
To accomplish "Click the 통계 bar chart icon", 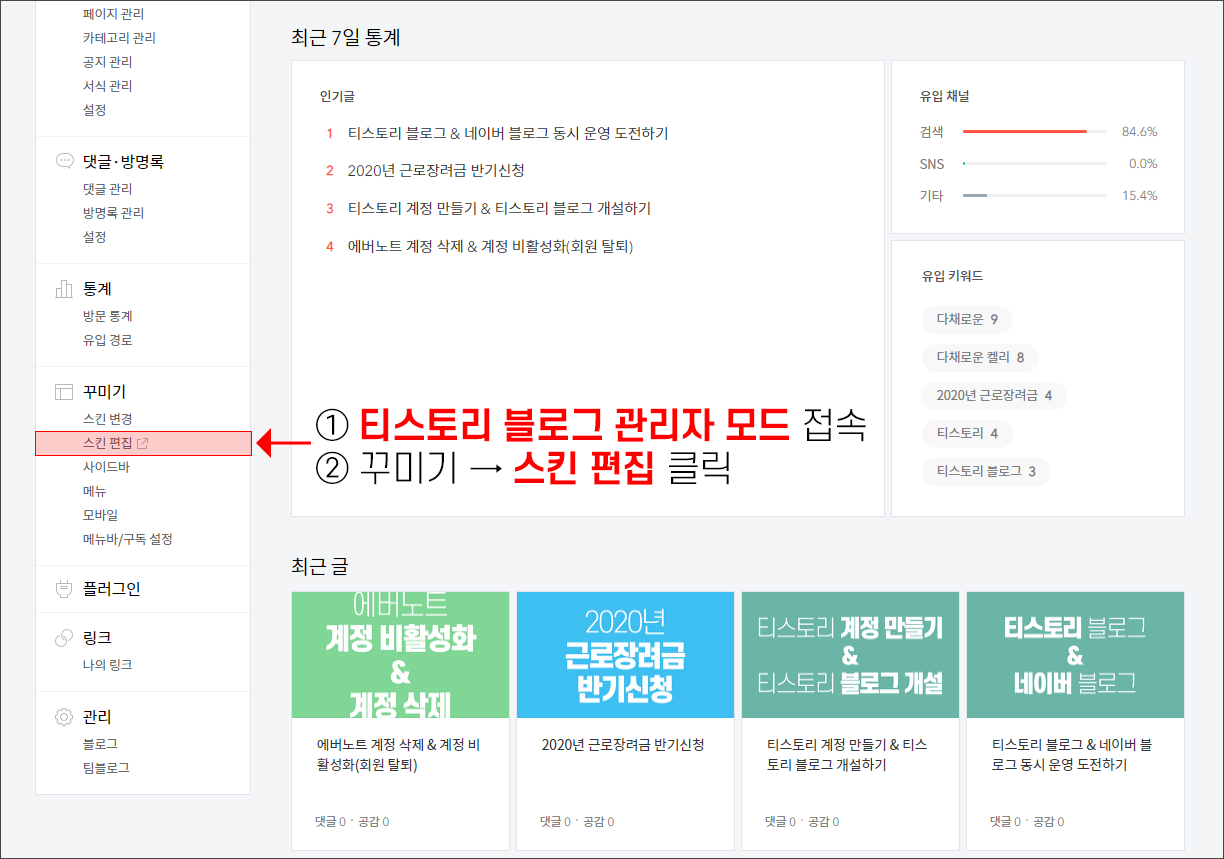I will (x=64, y=289).
